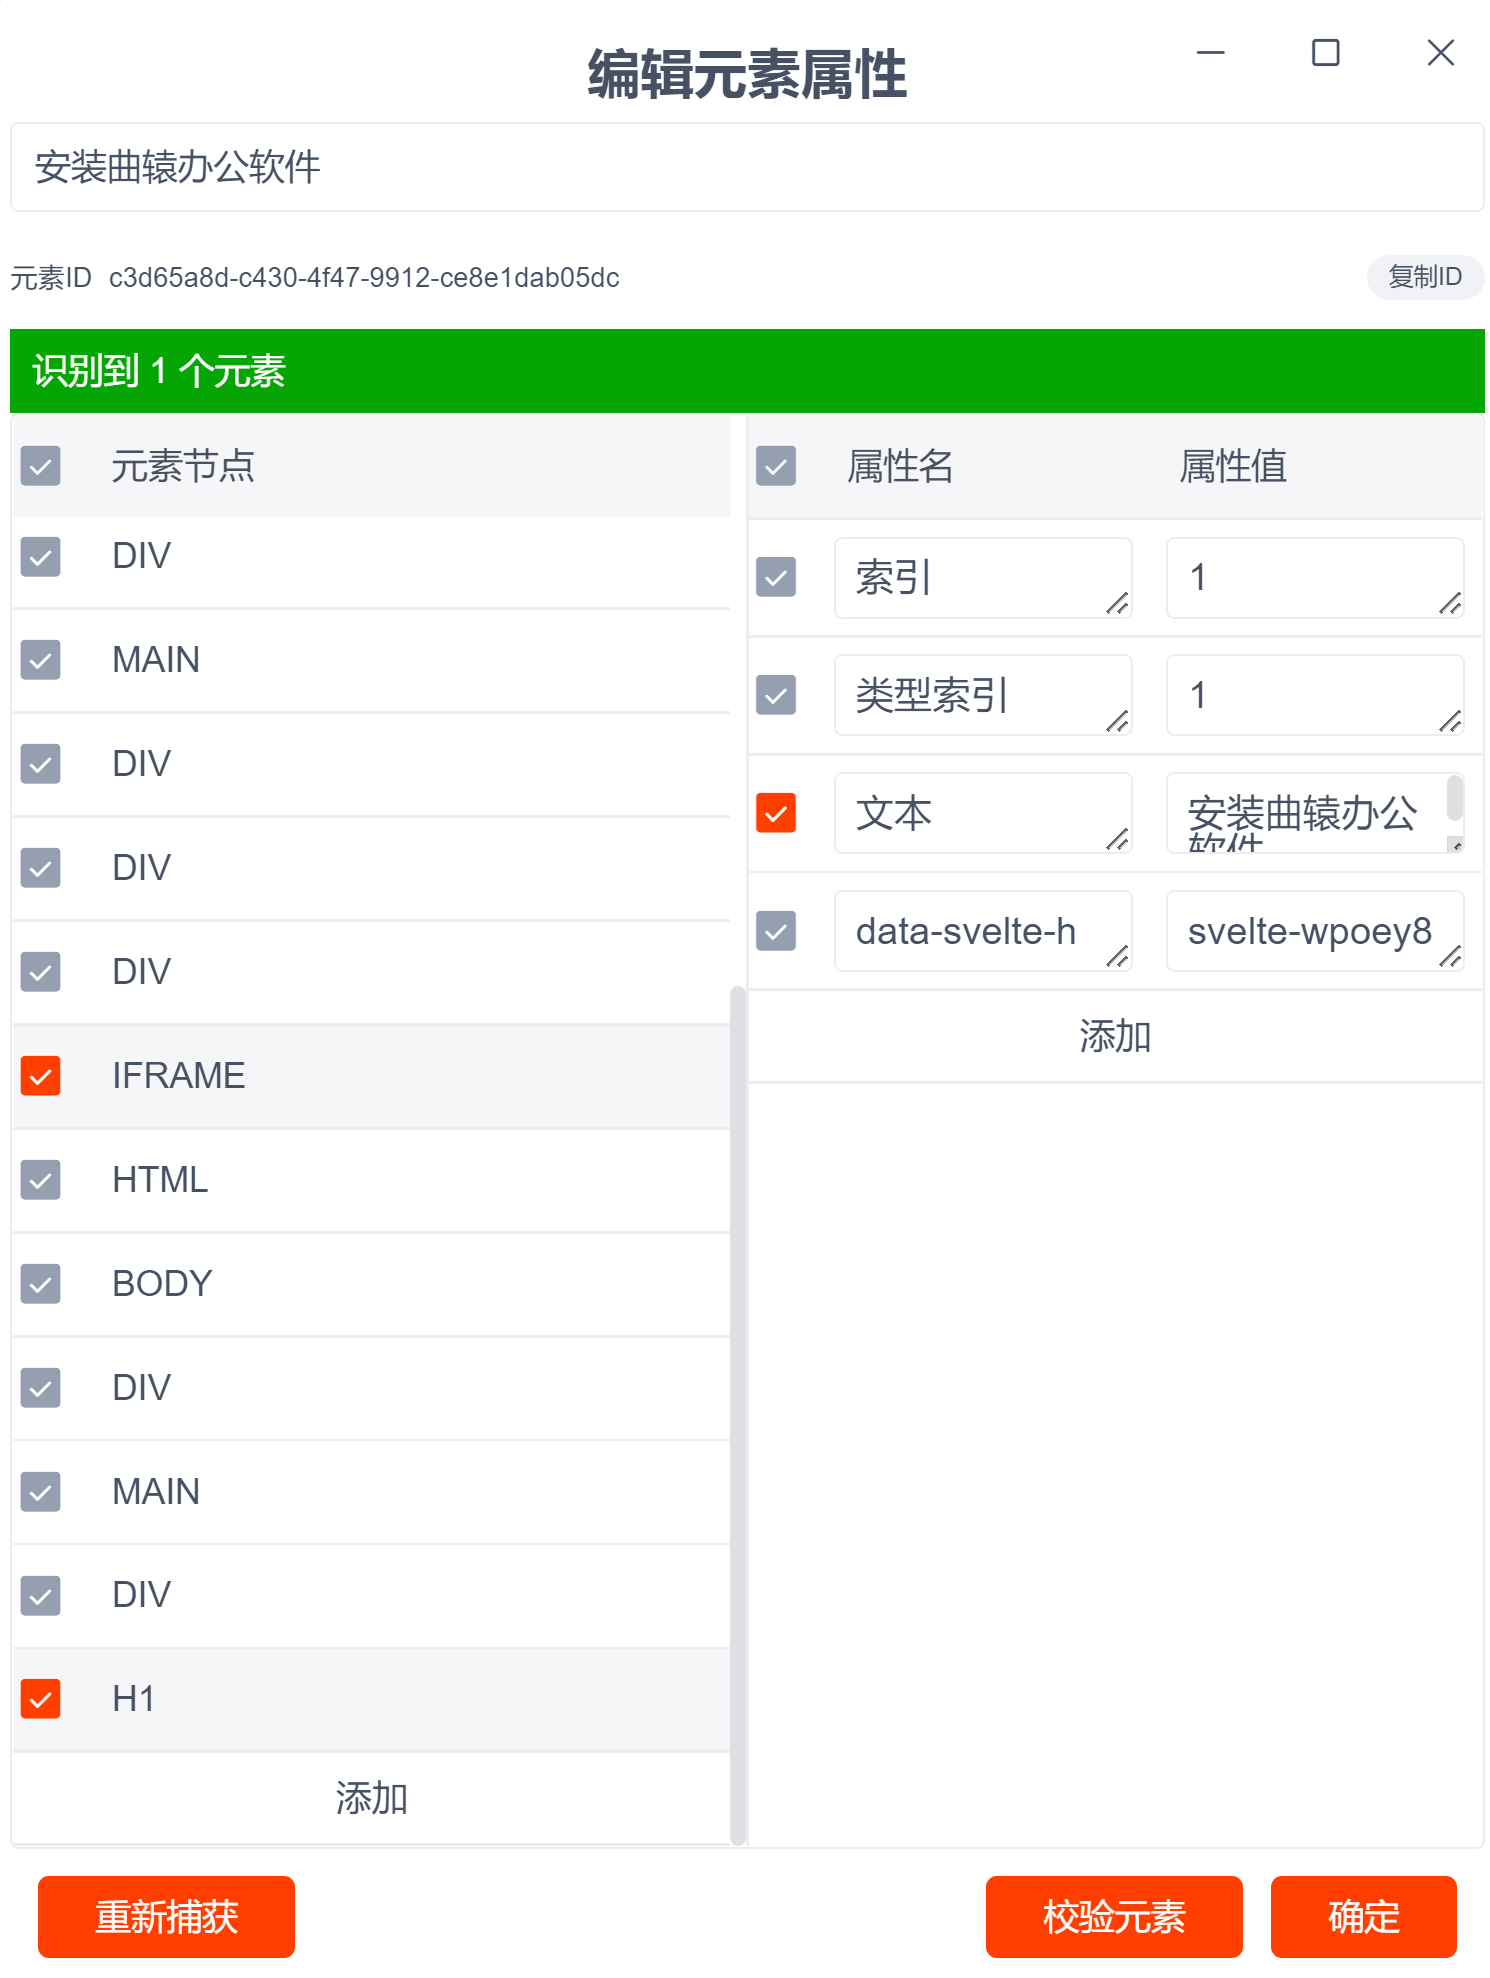Click the node list vertical scrollbar
Image resolution: width=1490 pixels, height=1978 pixels.
(738, 1400)
